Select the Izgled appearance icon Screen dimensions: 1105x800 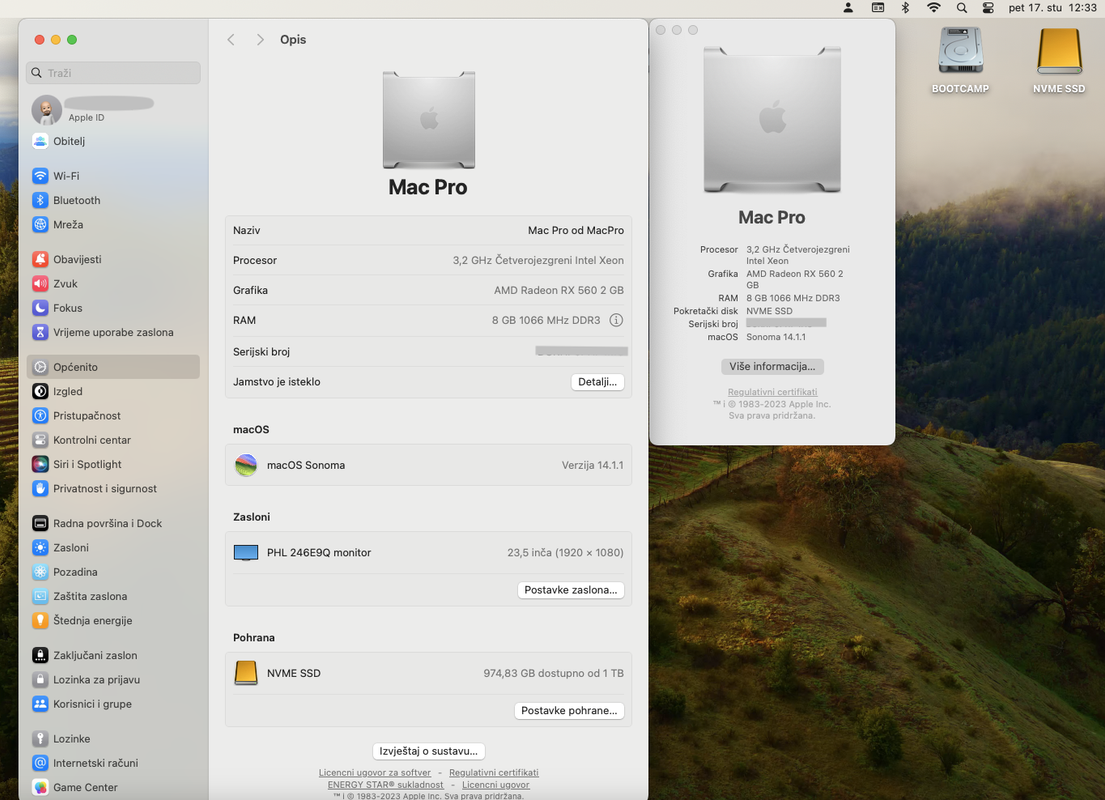(40, 391)
